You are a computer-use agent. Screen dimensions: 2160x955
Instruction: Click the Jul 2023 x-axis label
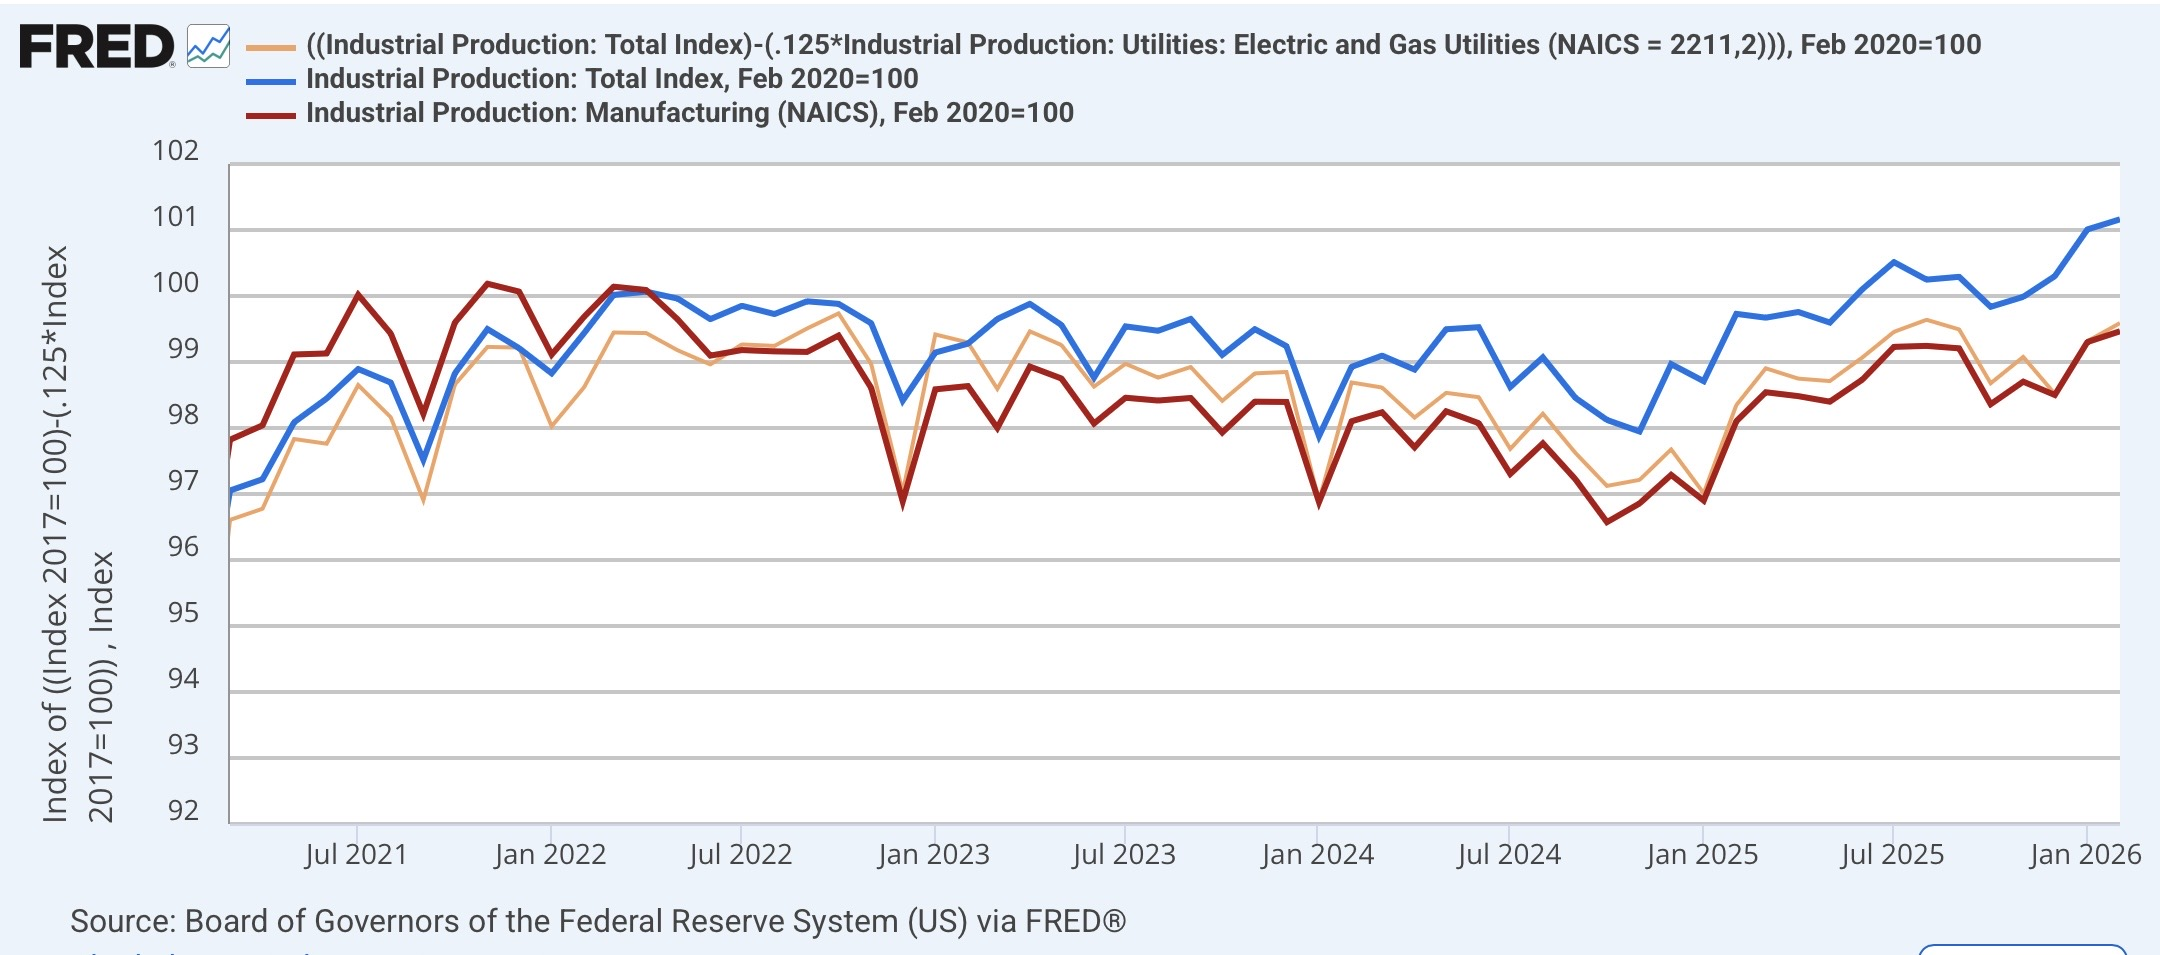(1124, 855)
